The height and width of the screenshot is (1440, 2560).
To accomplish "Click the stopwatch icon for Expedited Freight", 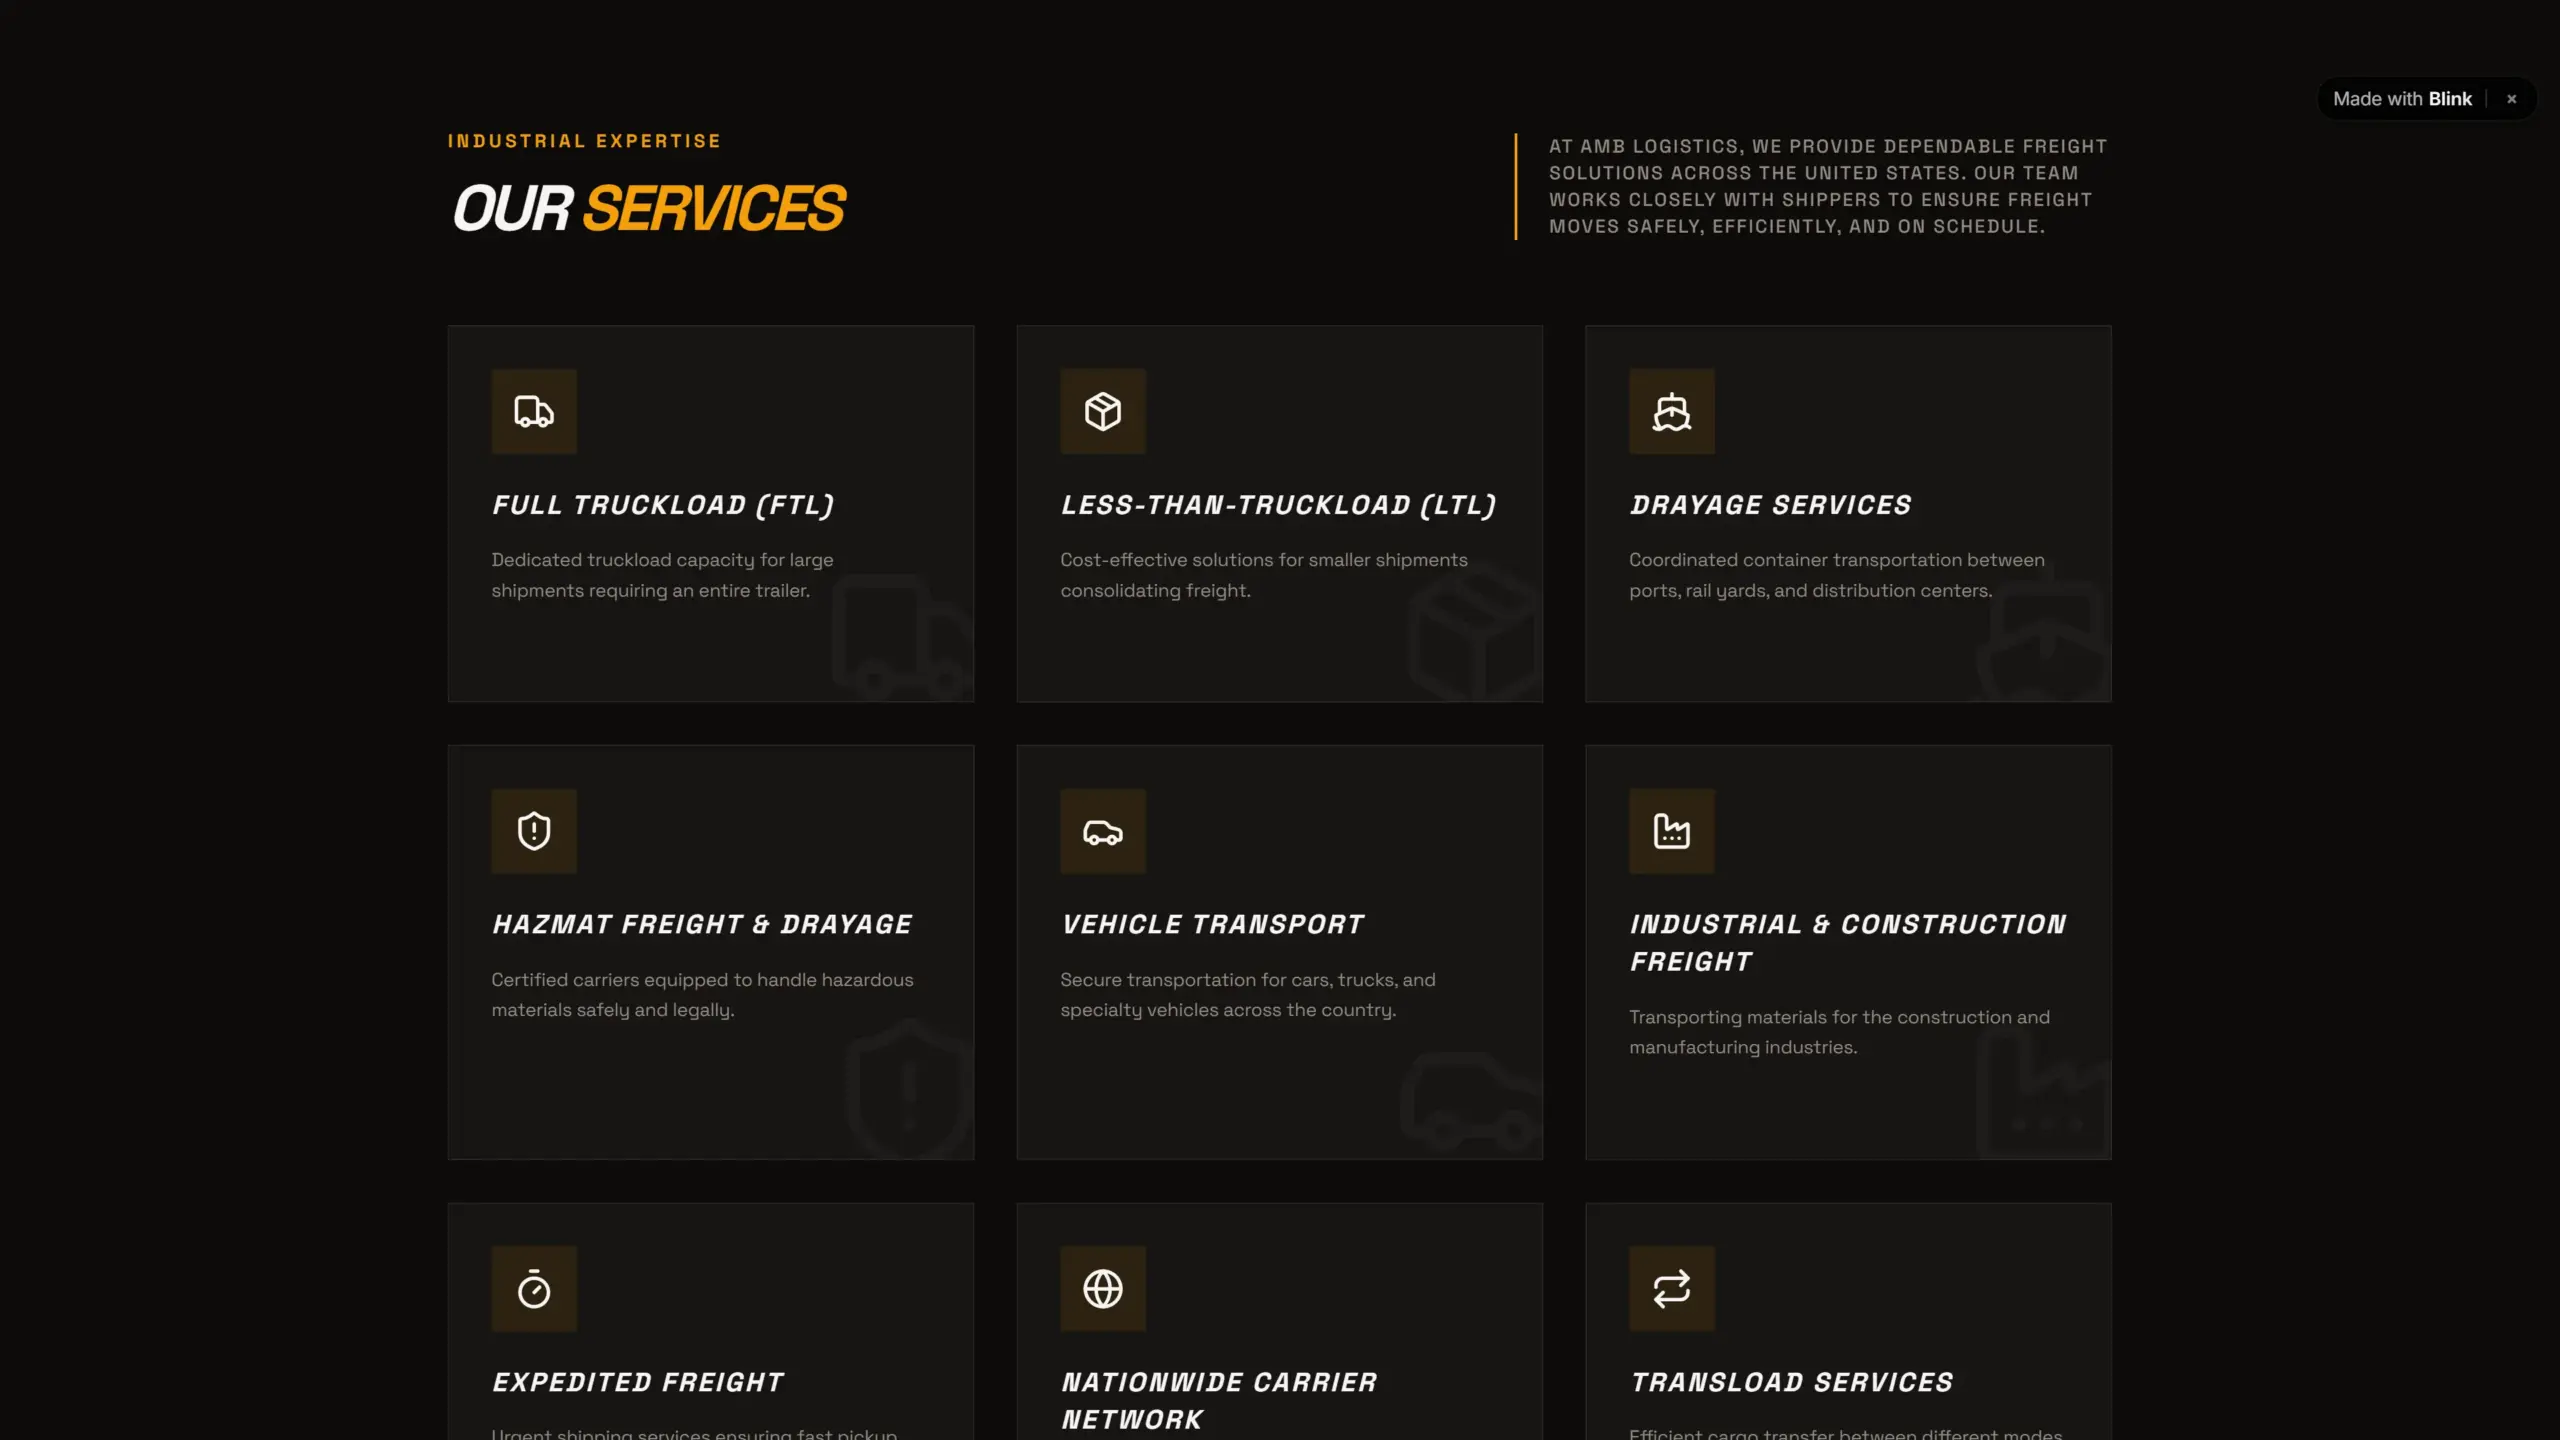I will click(534, 1289).
